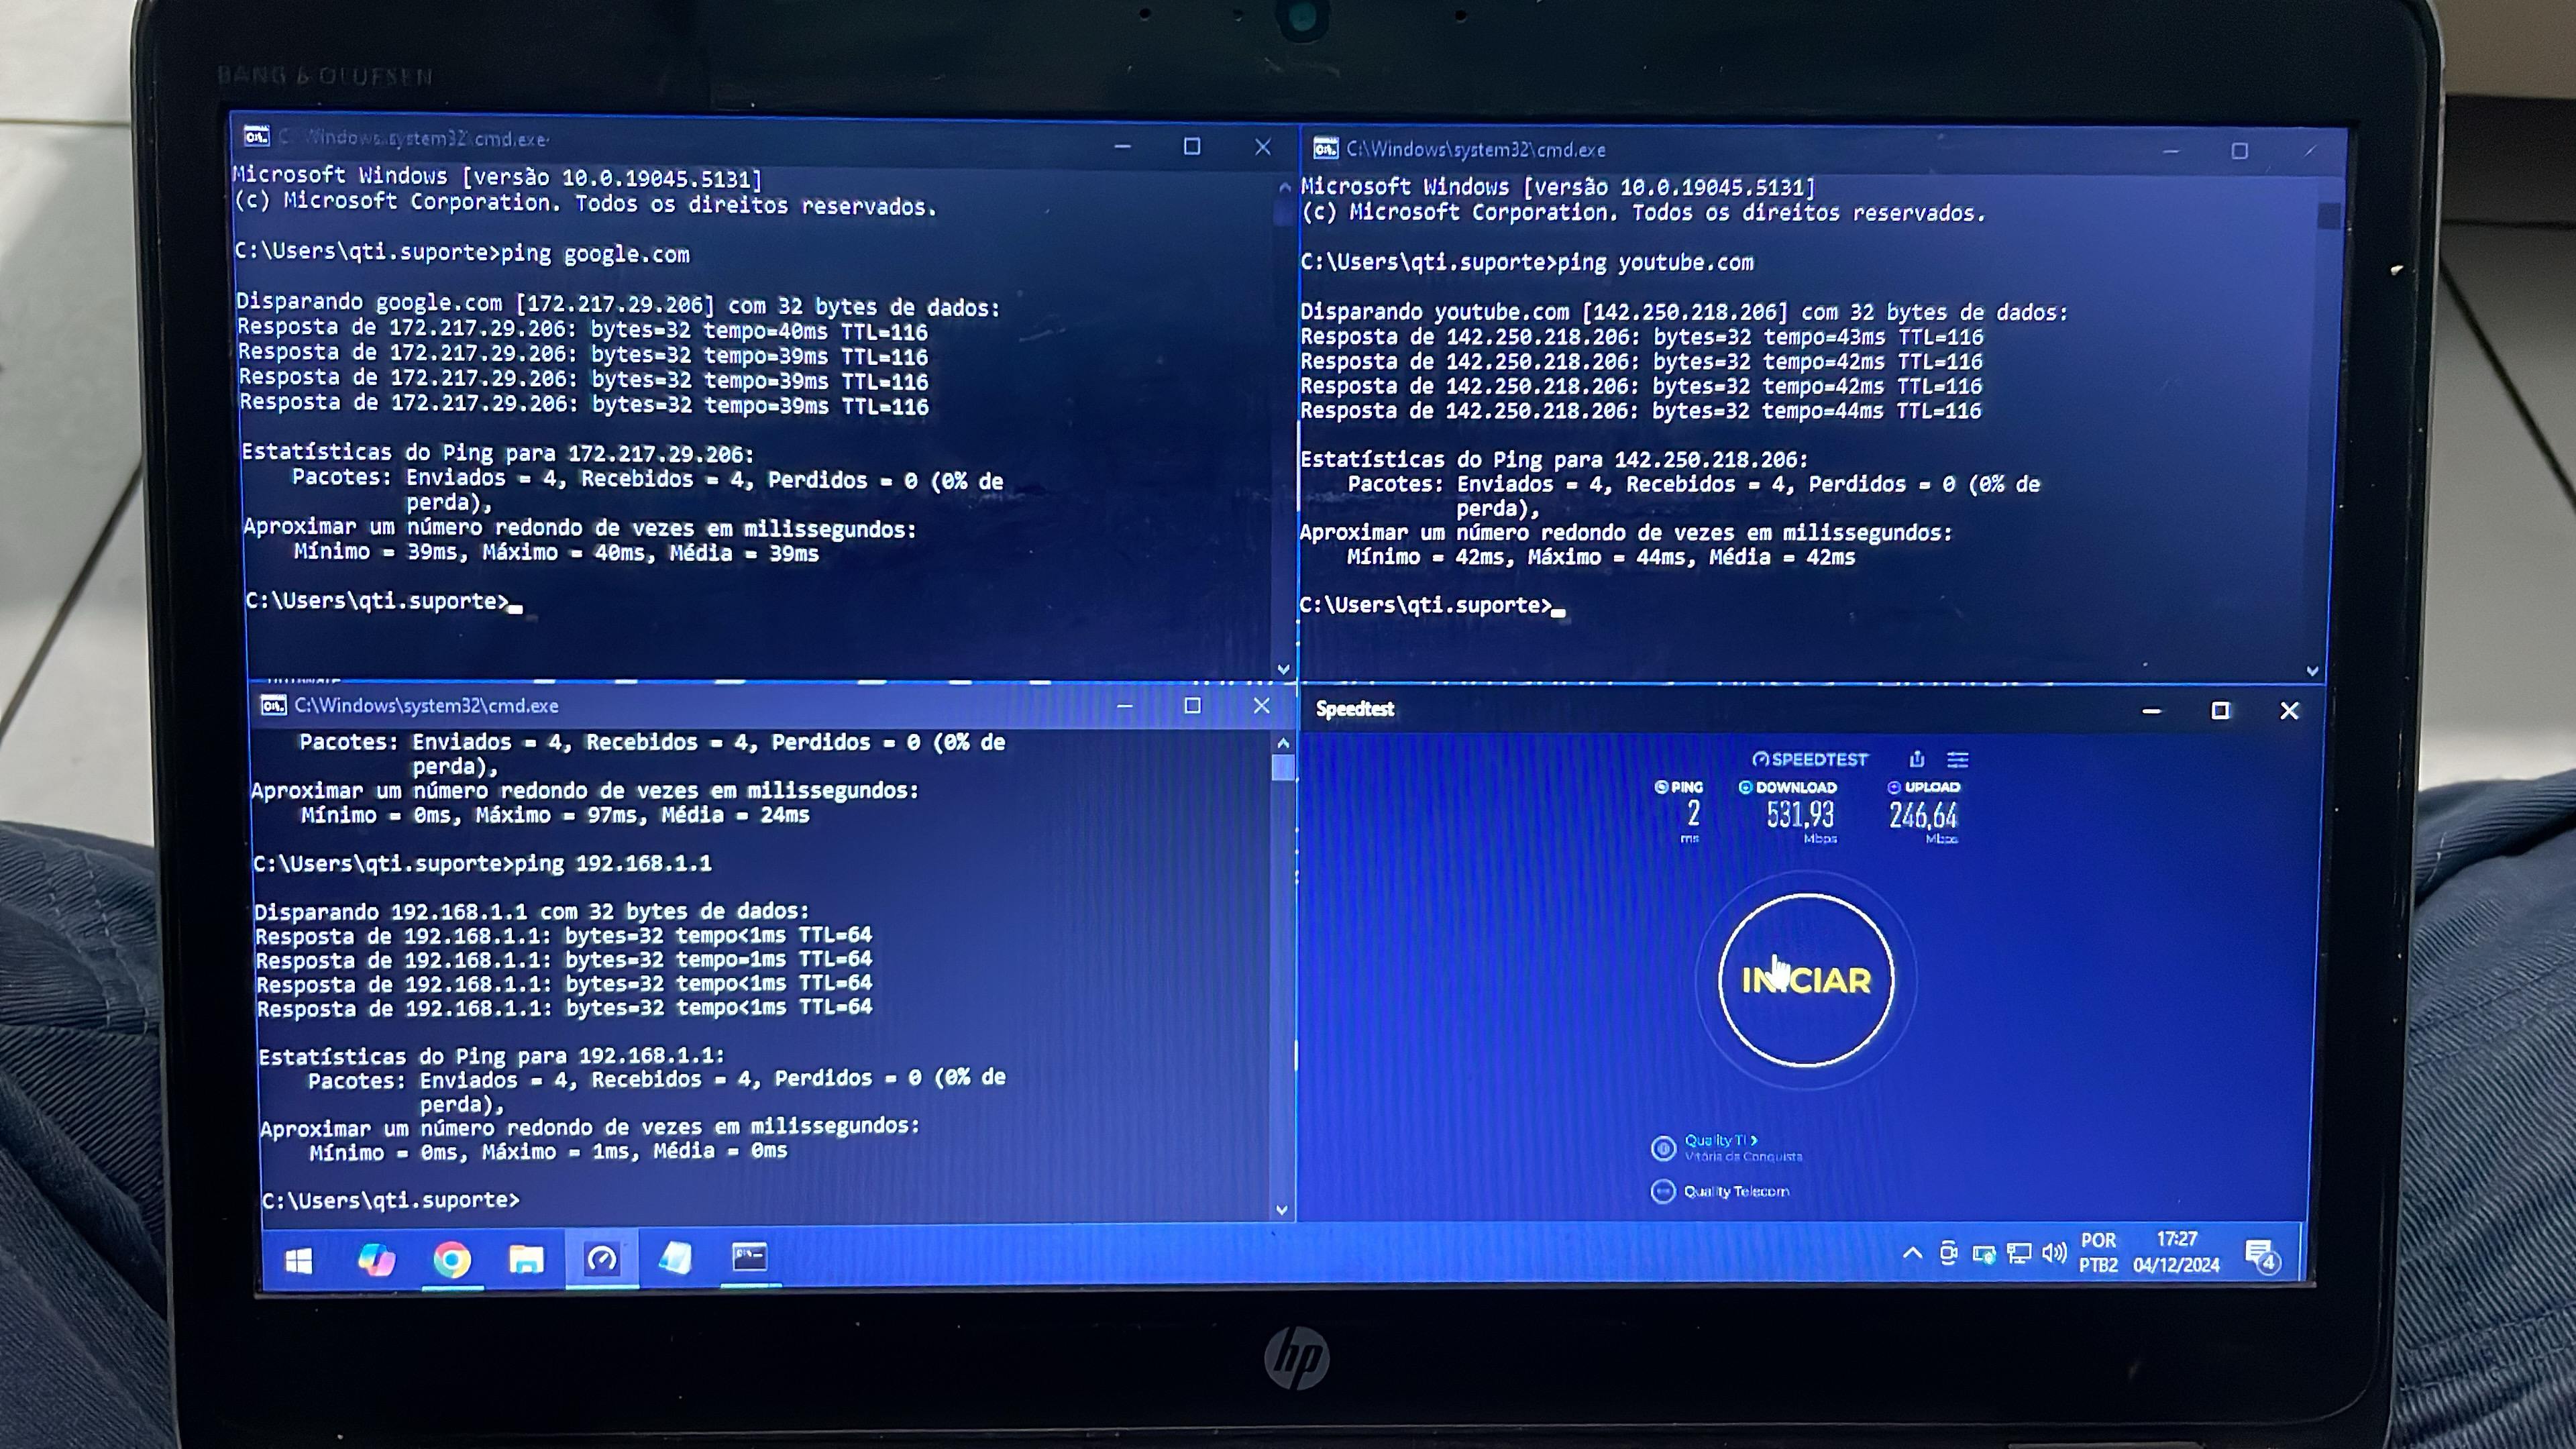This screenshot has height=1449, width=2576.
Task: Open the Windows Start menu
Action: (298, 1261)
